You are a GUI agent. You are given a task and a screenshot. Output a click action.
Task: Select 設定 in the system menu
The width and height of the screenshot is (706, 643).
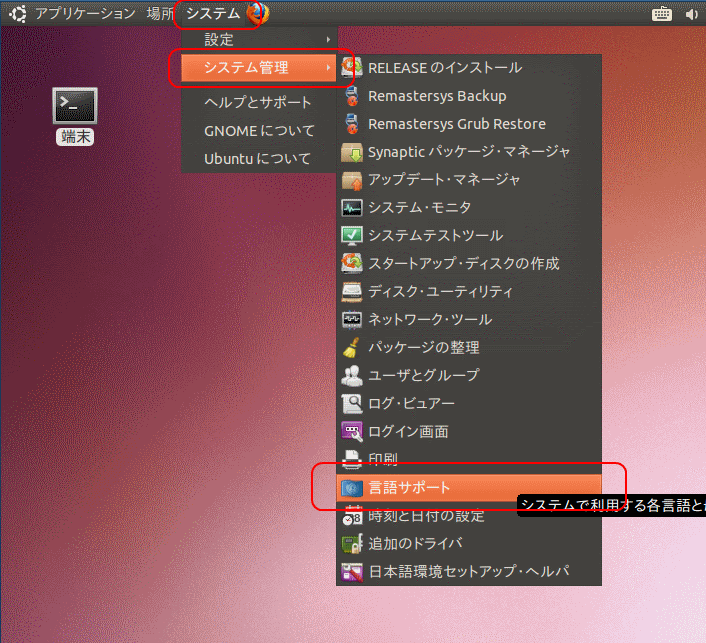pos(258,40)
